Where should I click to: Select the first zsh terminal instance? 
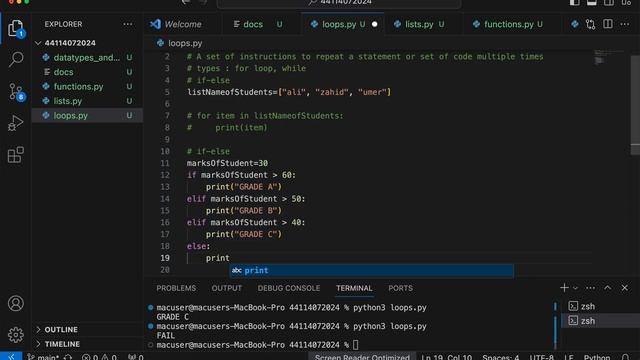pyautogui.click(x=601, y=306)
